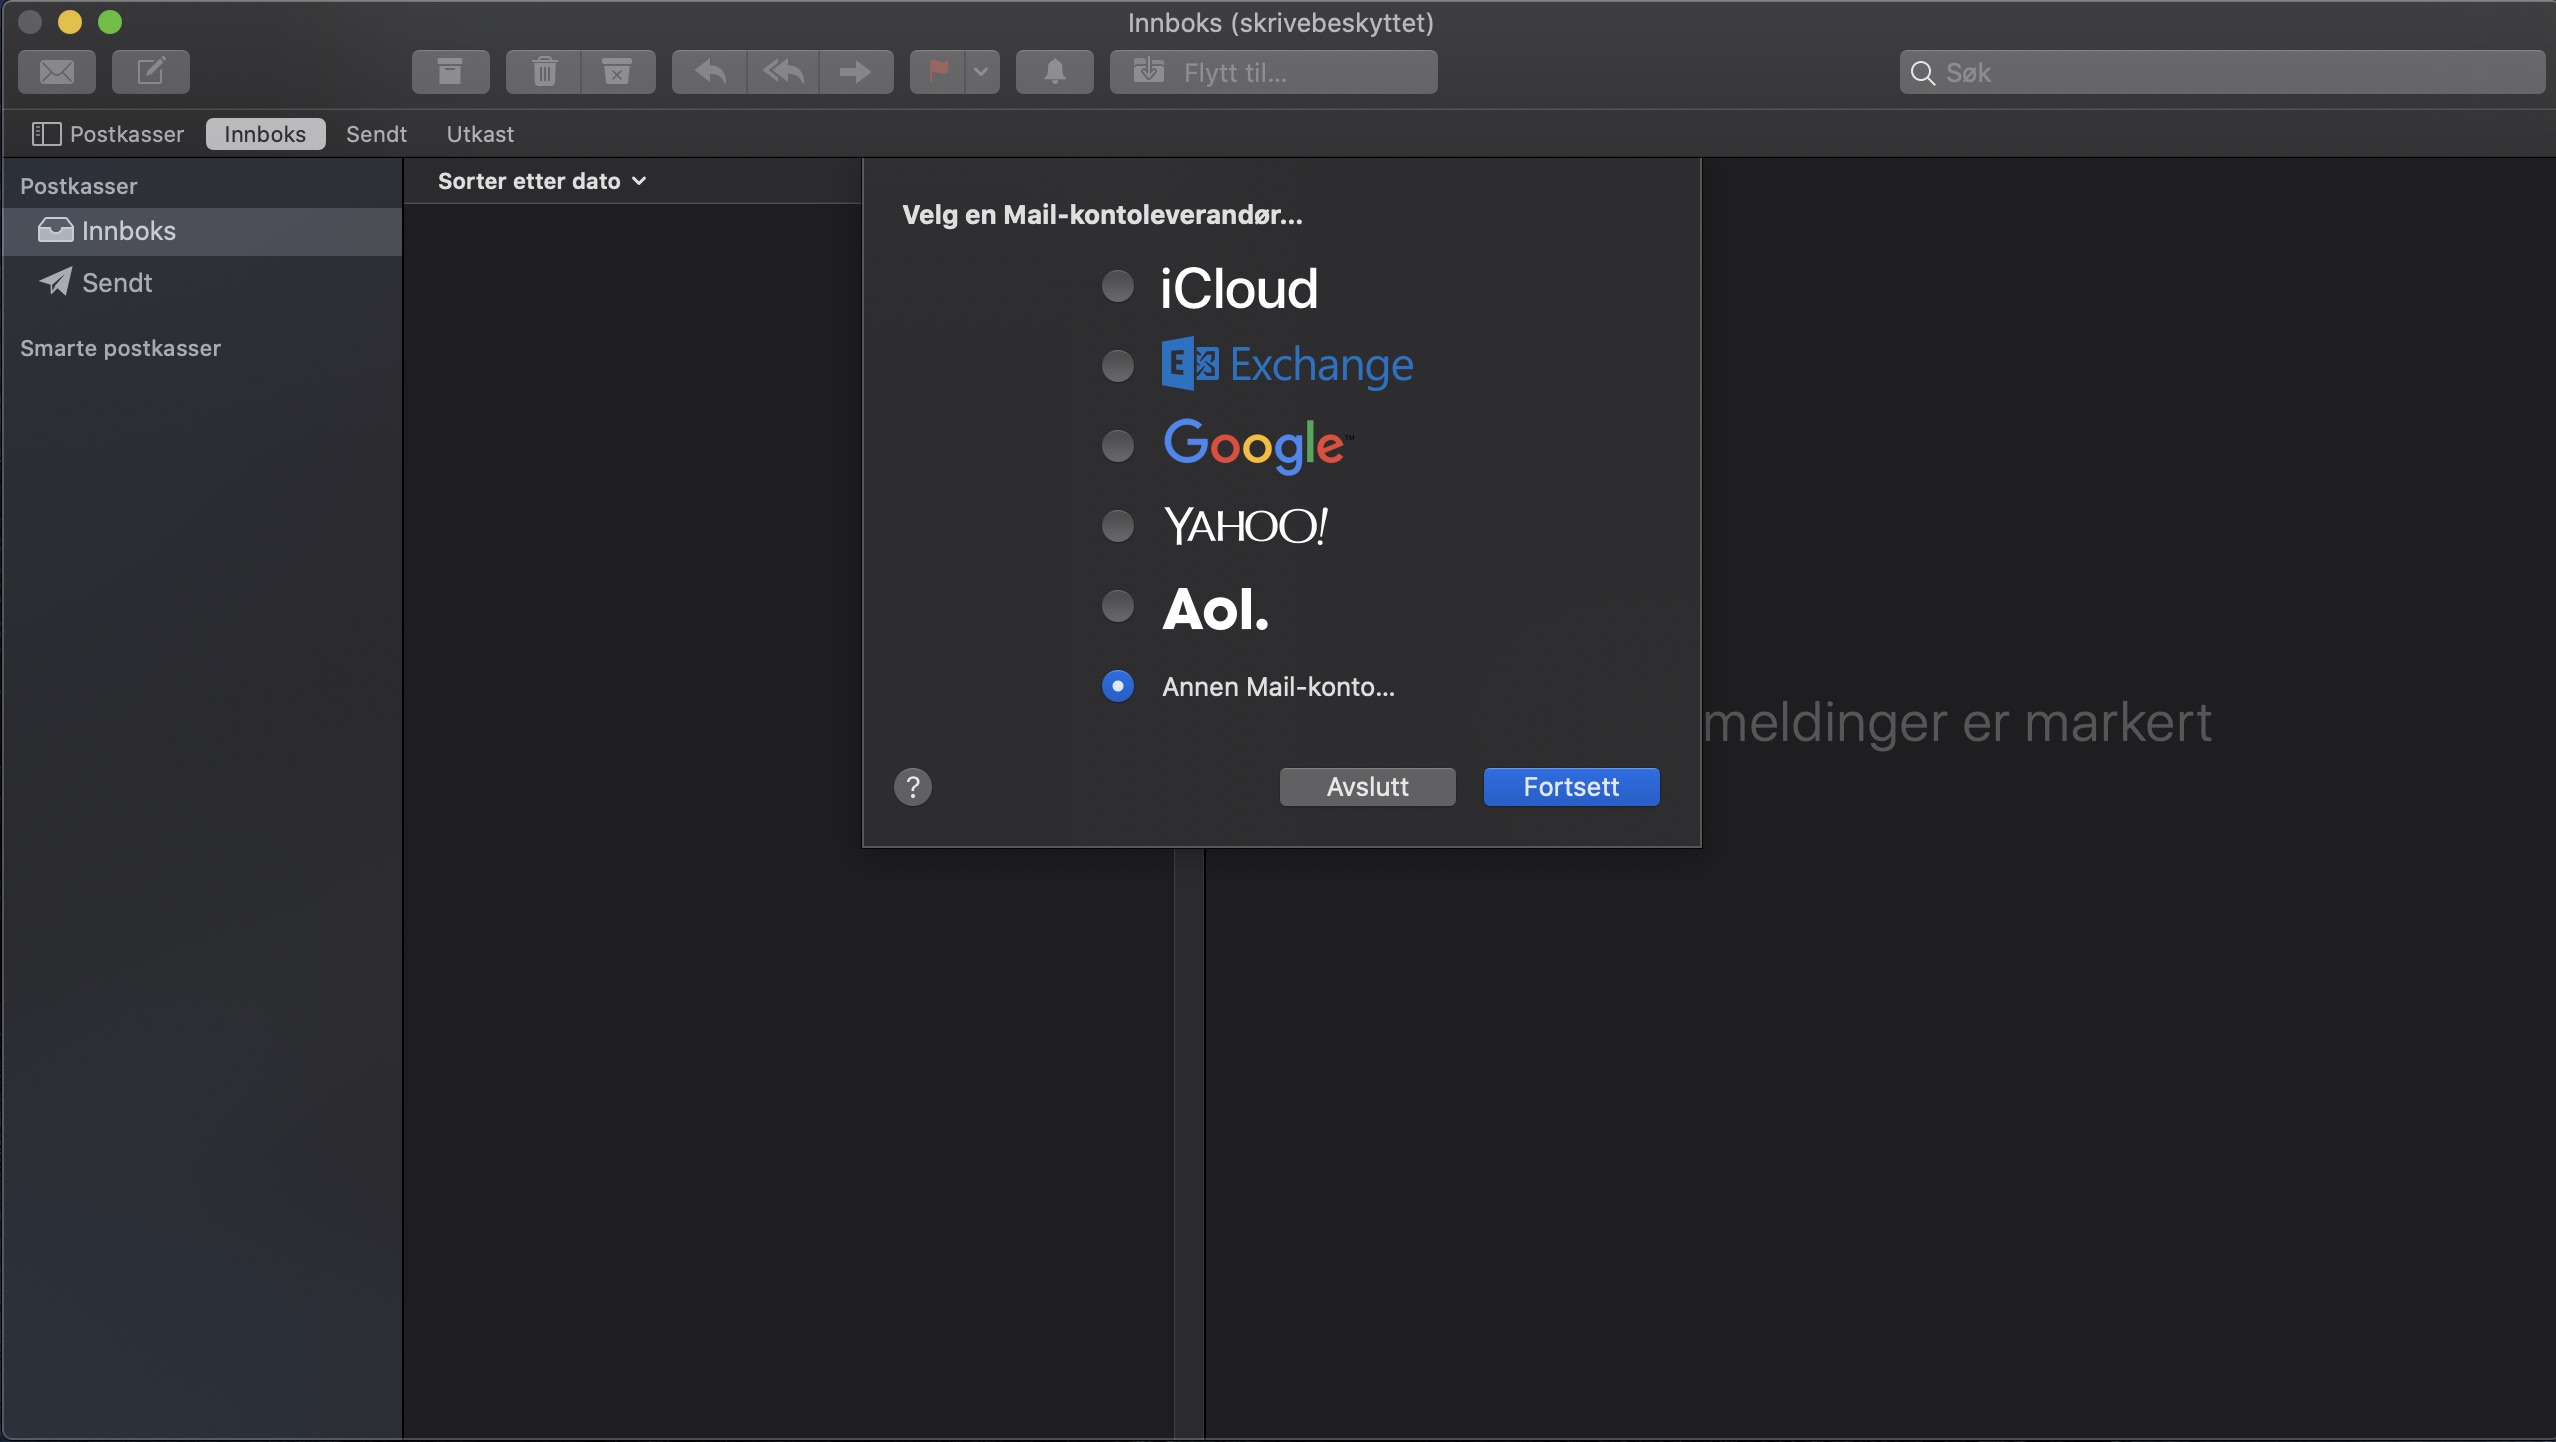
Task: Click the help question mark button
Action: coord(913,787)
